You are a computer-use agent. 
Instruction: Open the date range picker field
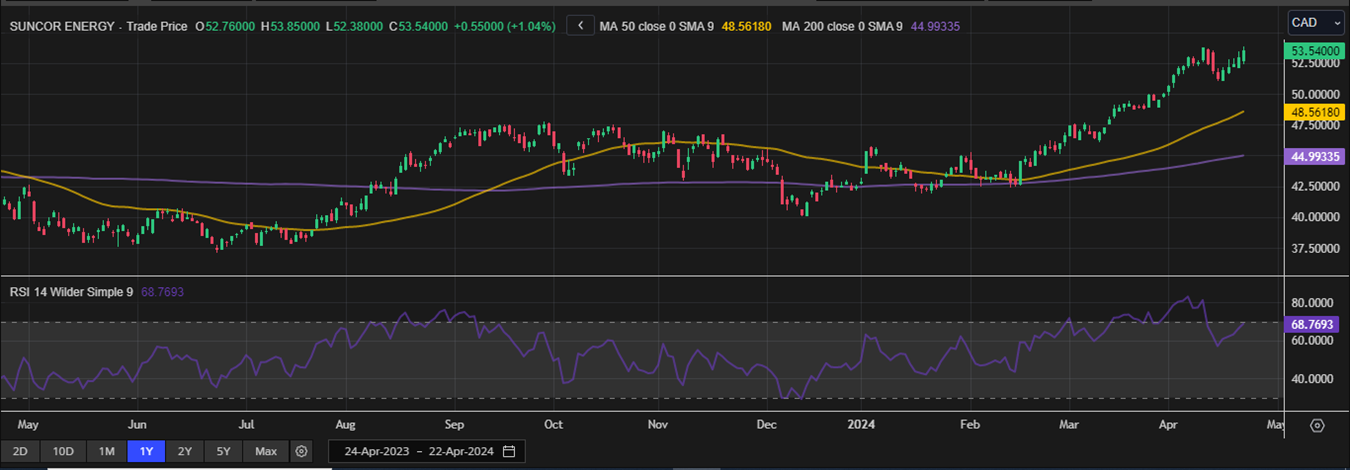[x=425, y=451]
